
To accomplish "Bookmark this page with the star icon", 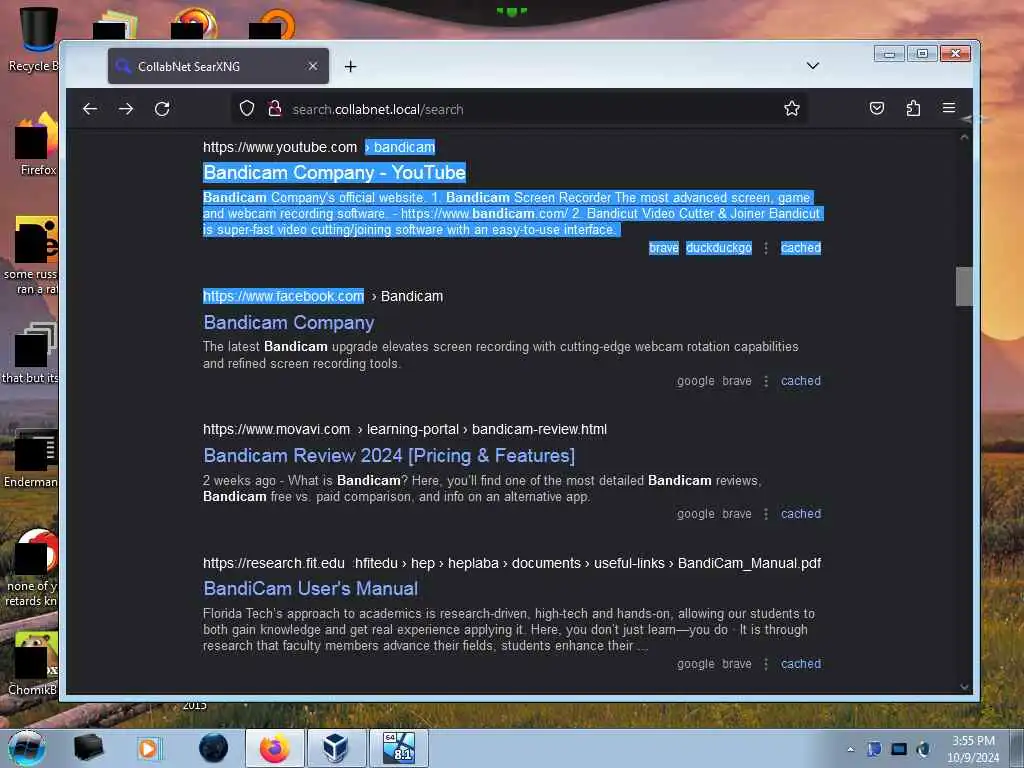I will (x=792, y=108).
